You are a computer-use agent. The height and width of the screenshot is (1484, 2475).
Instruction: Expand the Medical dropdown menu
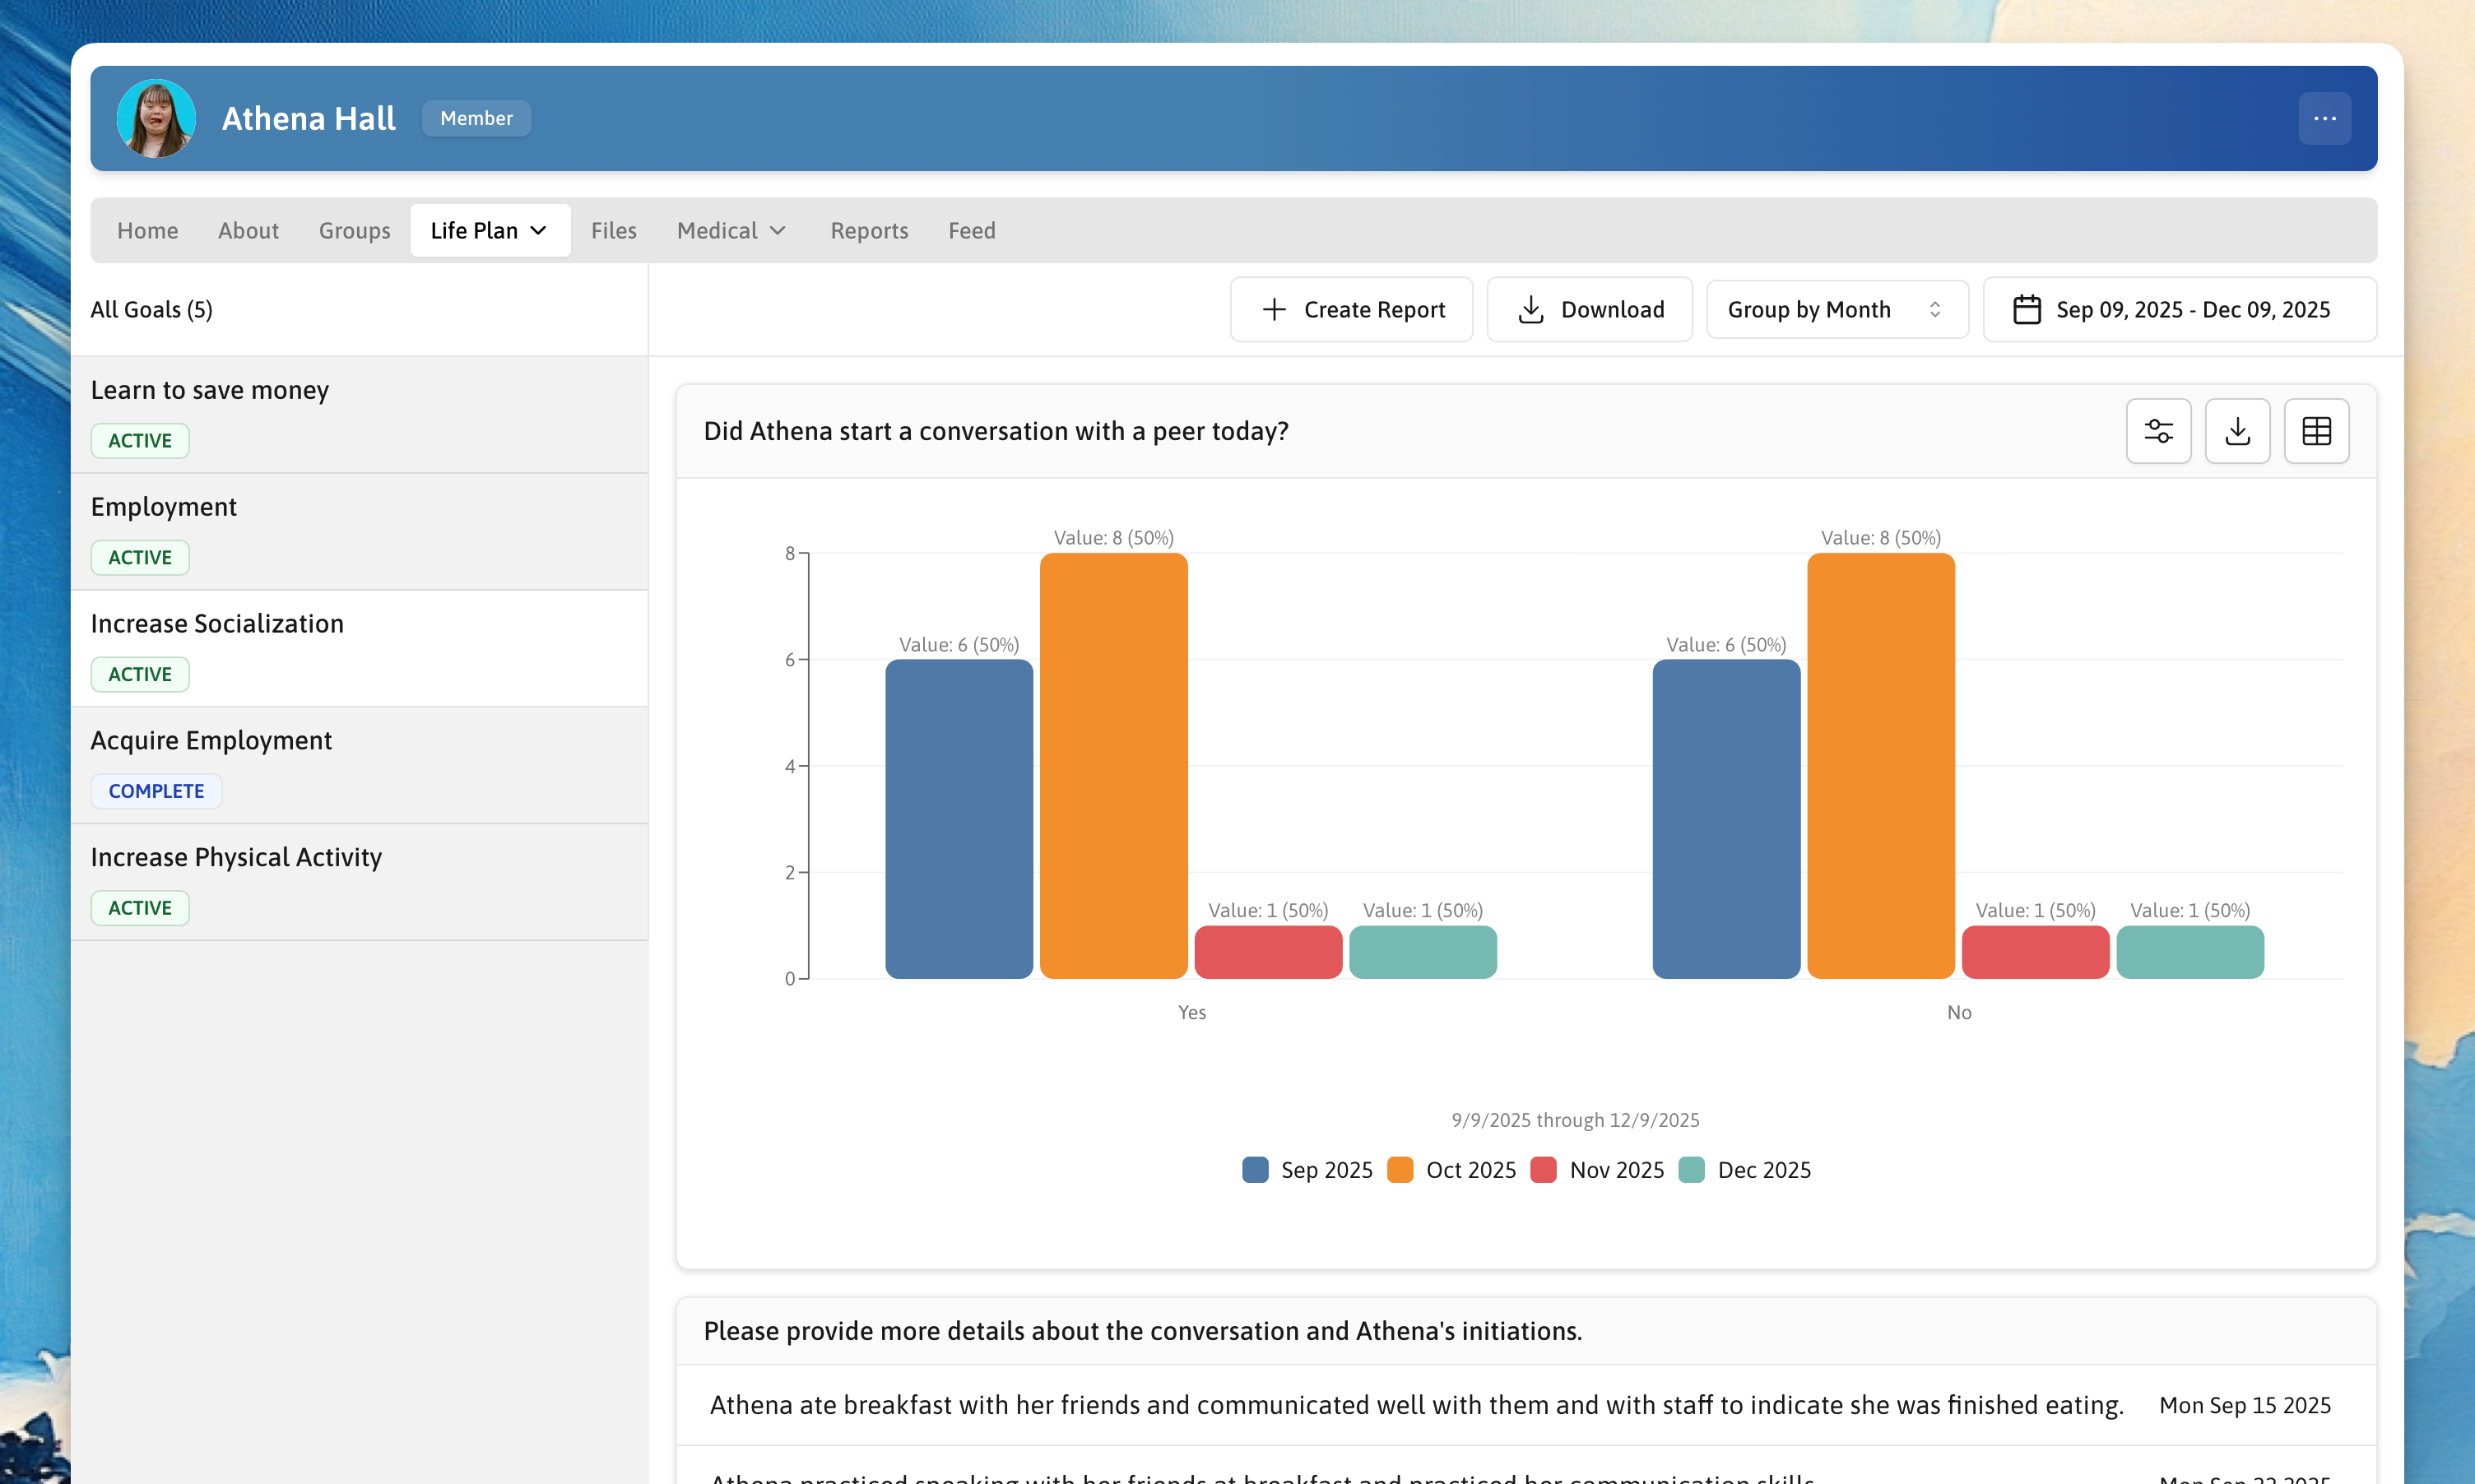(x=732, y=231)
